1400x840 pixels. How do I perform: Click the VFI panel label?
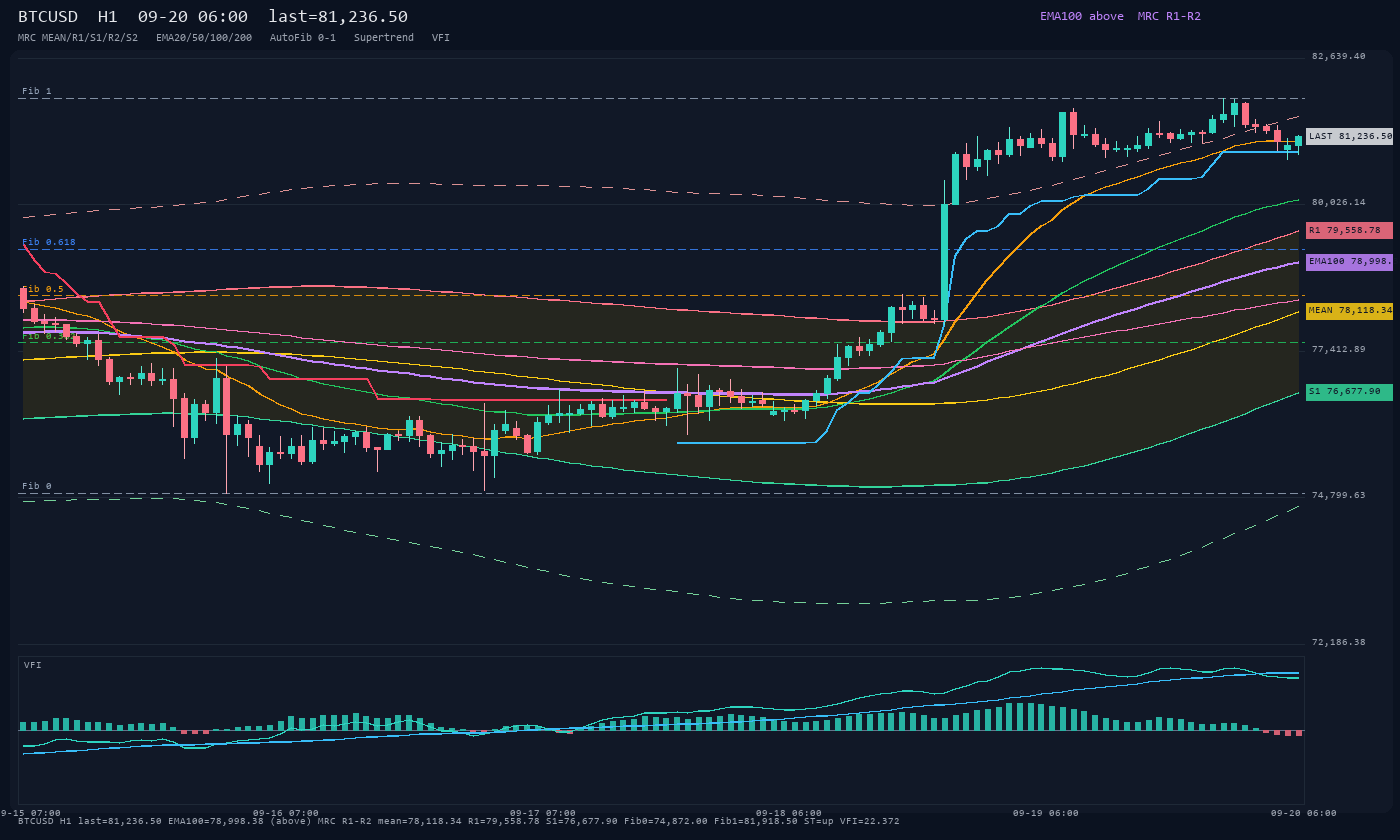pyautogui.click(x=33, y=665)
